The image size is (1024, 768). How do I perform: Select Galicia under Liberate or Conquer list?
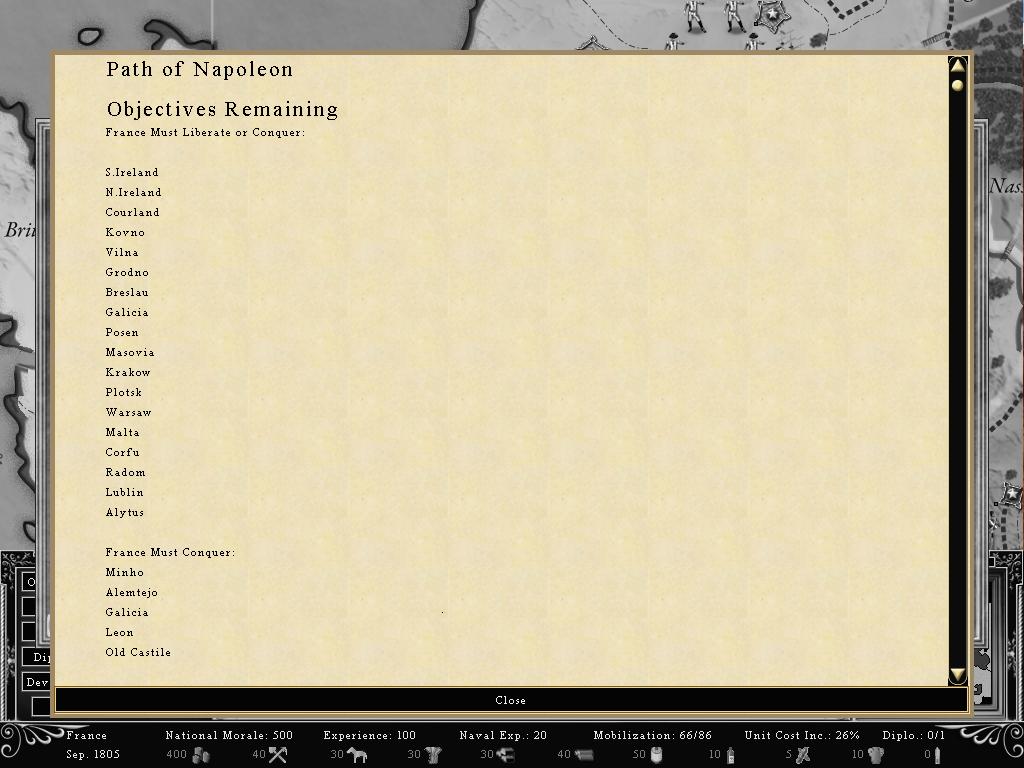127,312
